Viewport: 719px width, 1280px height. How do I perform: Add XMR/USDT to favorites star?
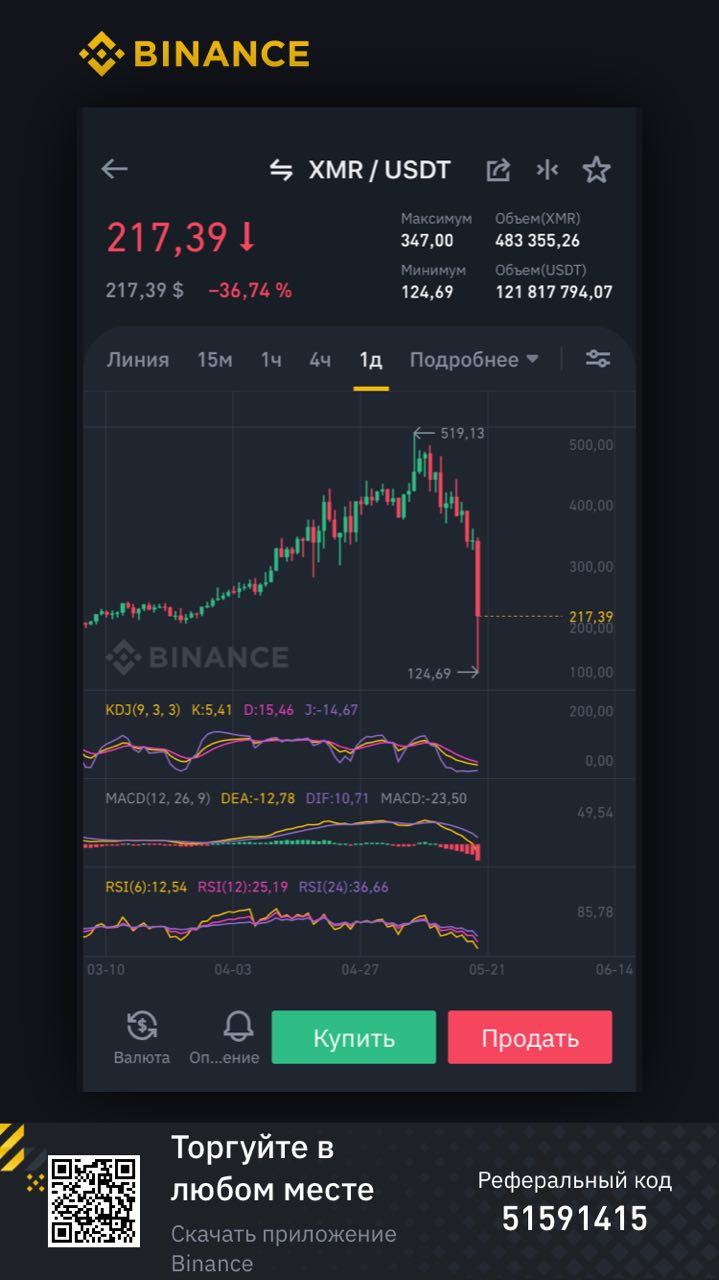(596, 170)
